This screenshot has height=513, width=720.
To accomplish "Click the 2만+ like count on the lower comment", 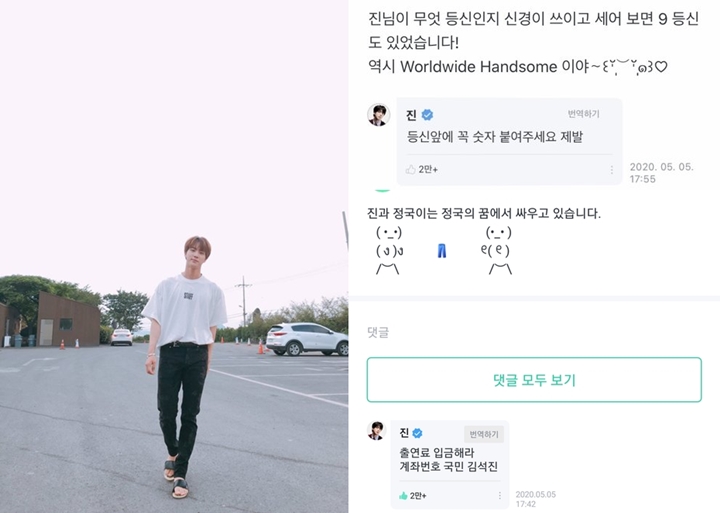I will tap(418, 496).
